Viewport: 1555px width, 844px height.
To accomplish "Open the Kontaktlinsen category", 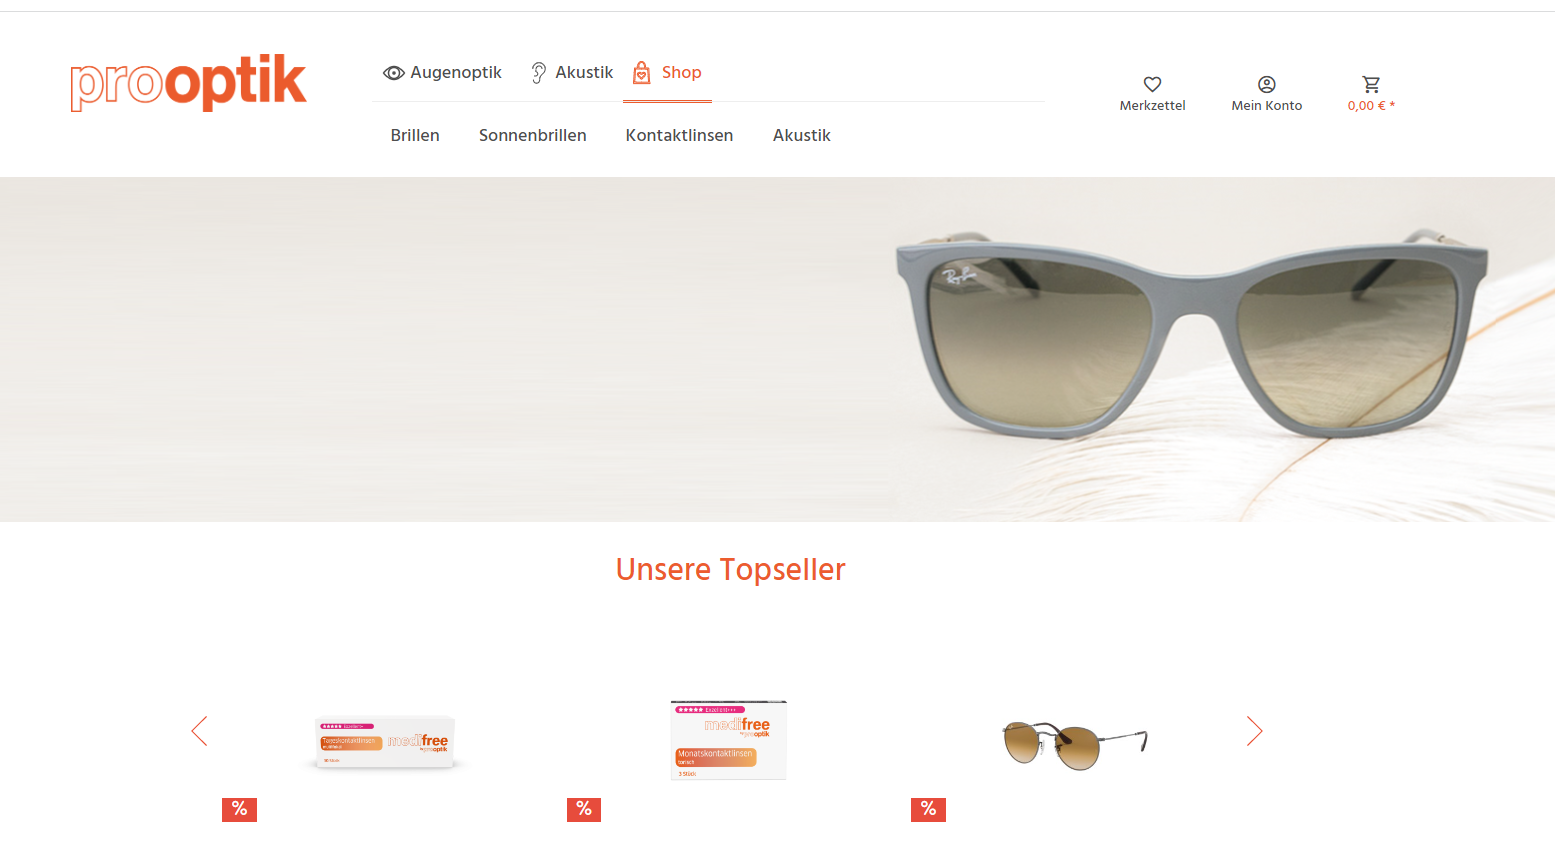I will tap(679, 135).
